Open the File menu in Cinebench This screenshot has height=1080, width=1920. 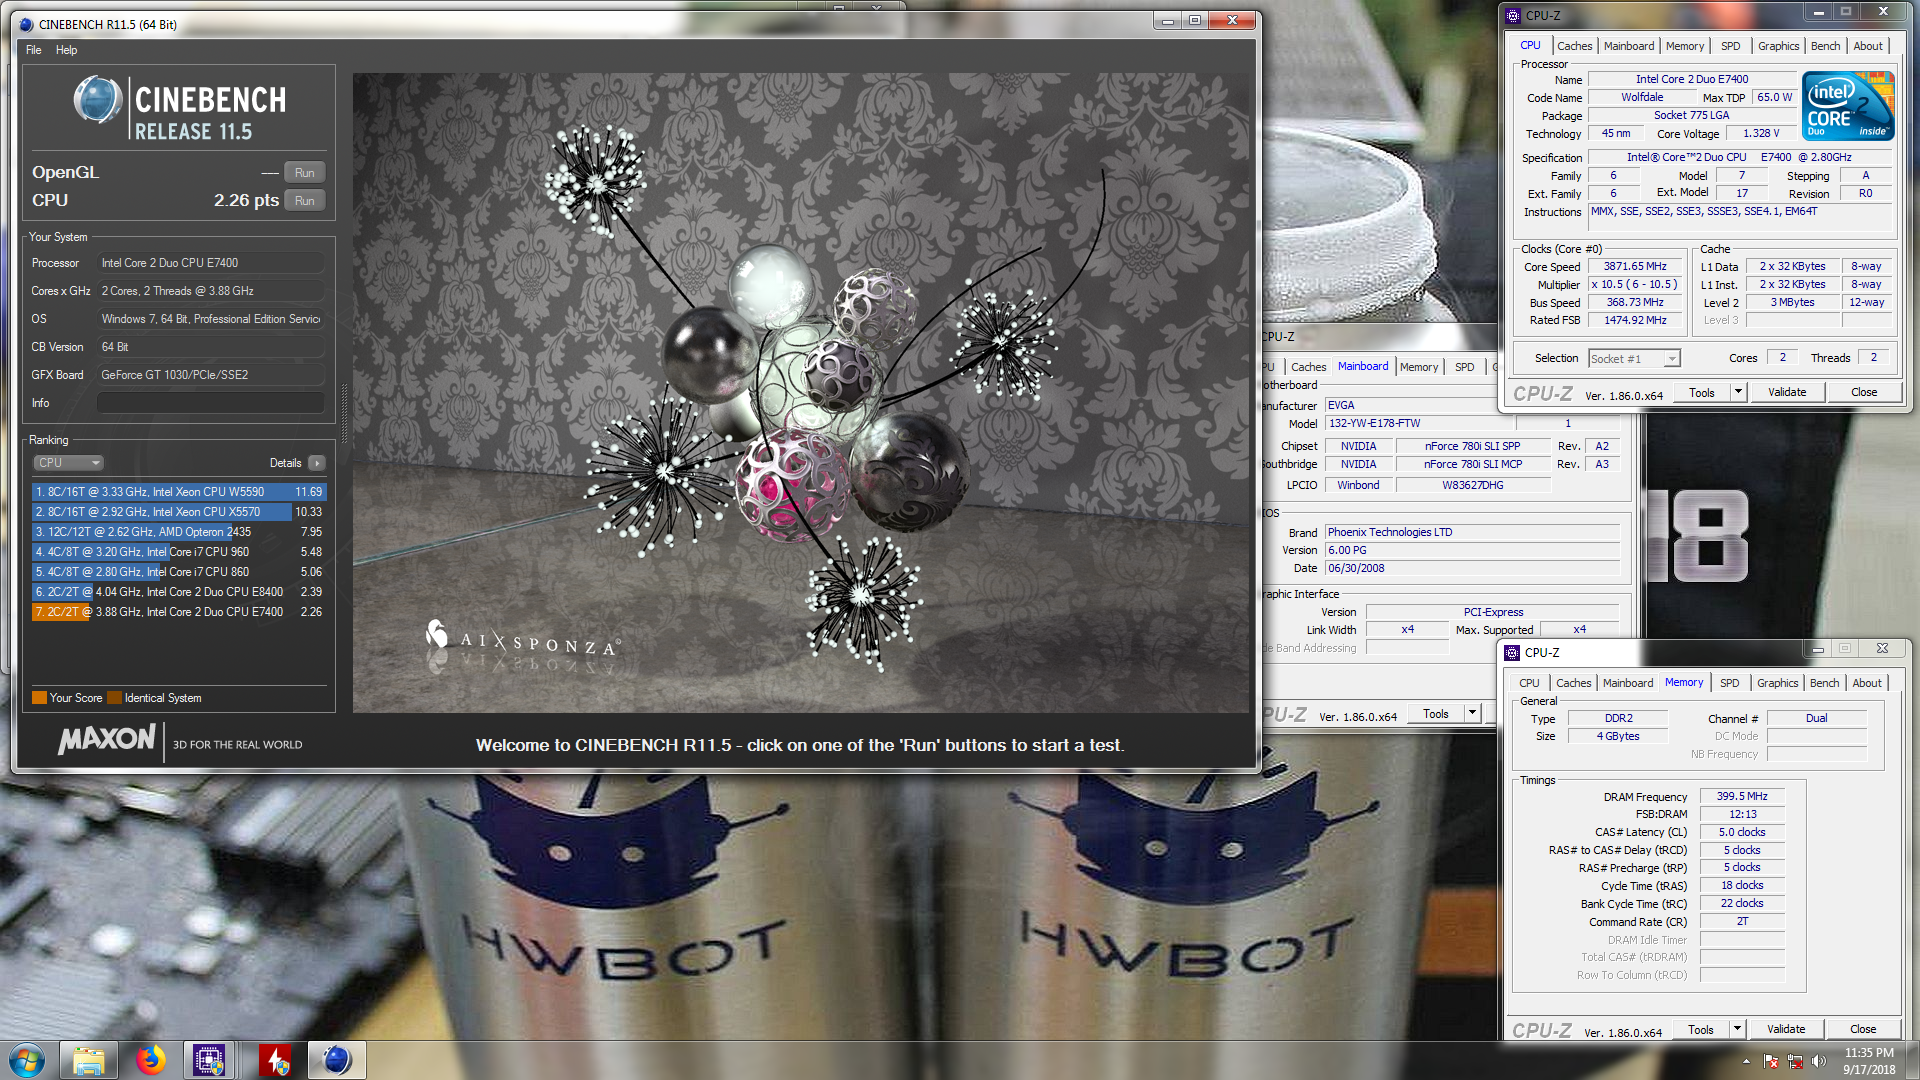tap(34, 50)
